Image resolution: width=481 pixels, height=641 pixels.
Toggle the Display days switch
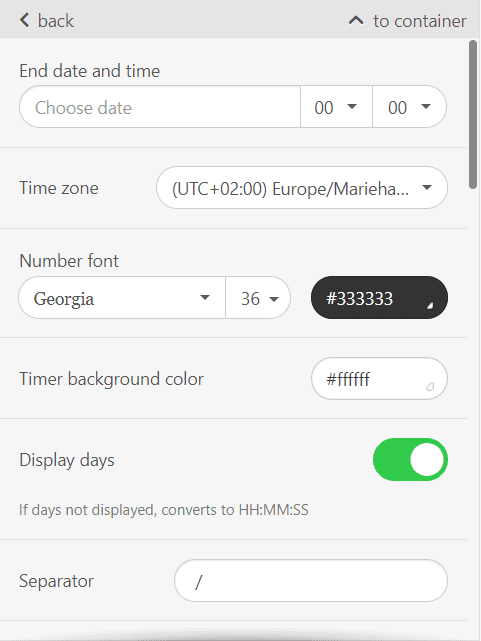(410, 459)
